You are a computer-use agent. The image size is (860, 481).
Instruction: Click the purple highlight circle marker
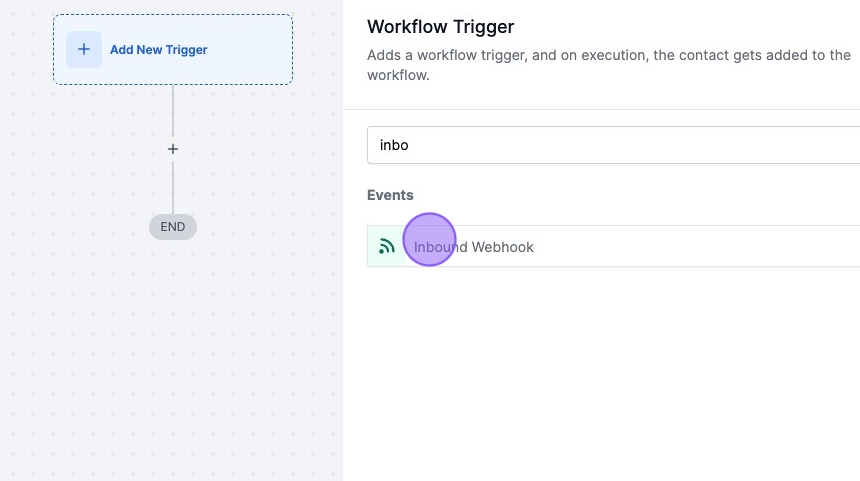point(429,240)
